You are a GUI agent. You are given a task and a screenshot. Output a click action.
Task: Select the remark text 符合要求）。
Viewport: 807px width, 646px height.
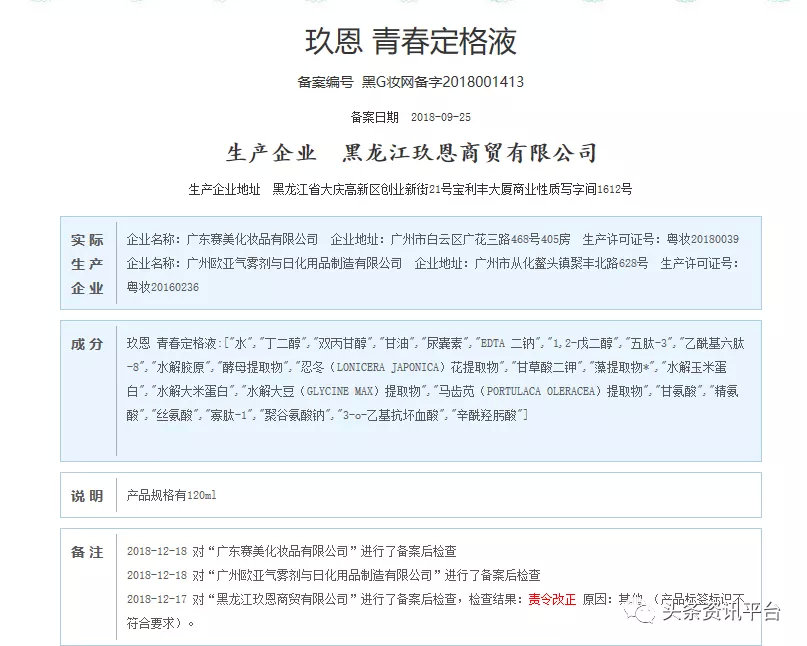pyautogui.click(x=161, y=623)
